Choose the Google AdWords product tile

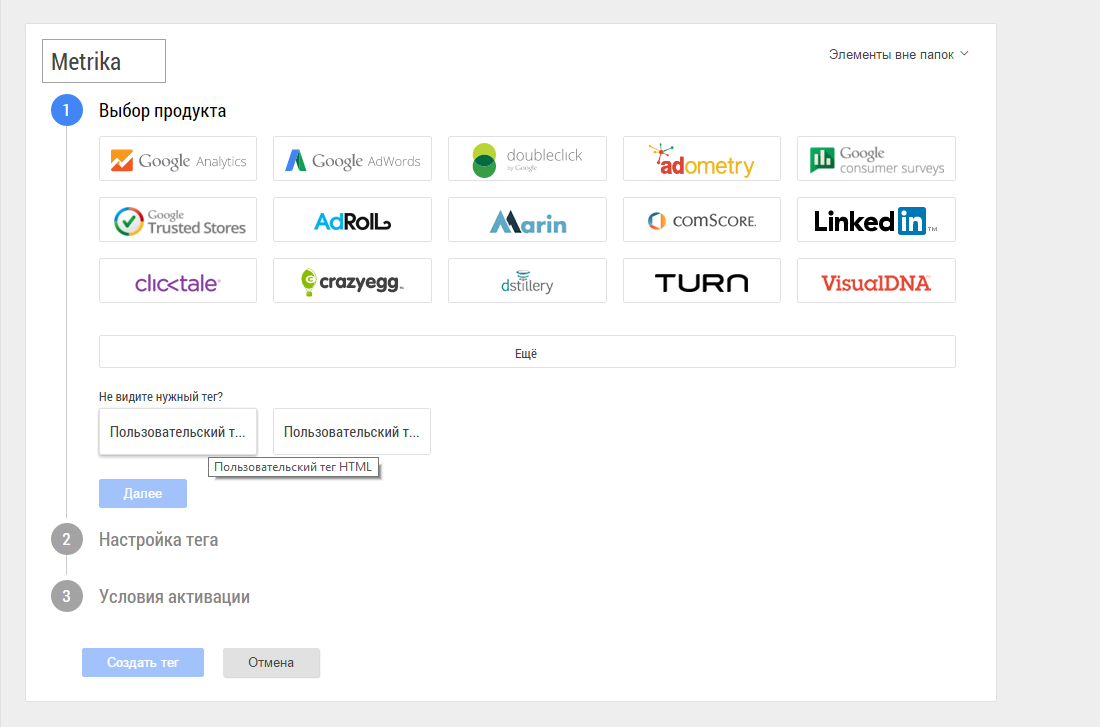click(x=352, y=159)
